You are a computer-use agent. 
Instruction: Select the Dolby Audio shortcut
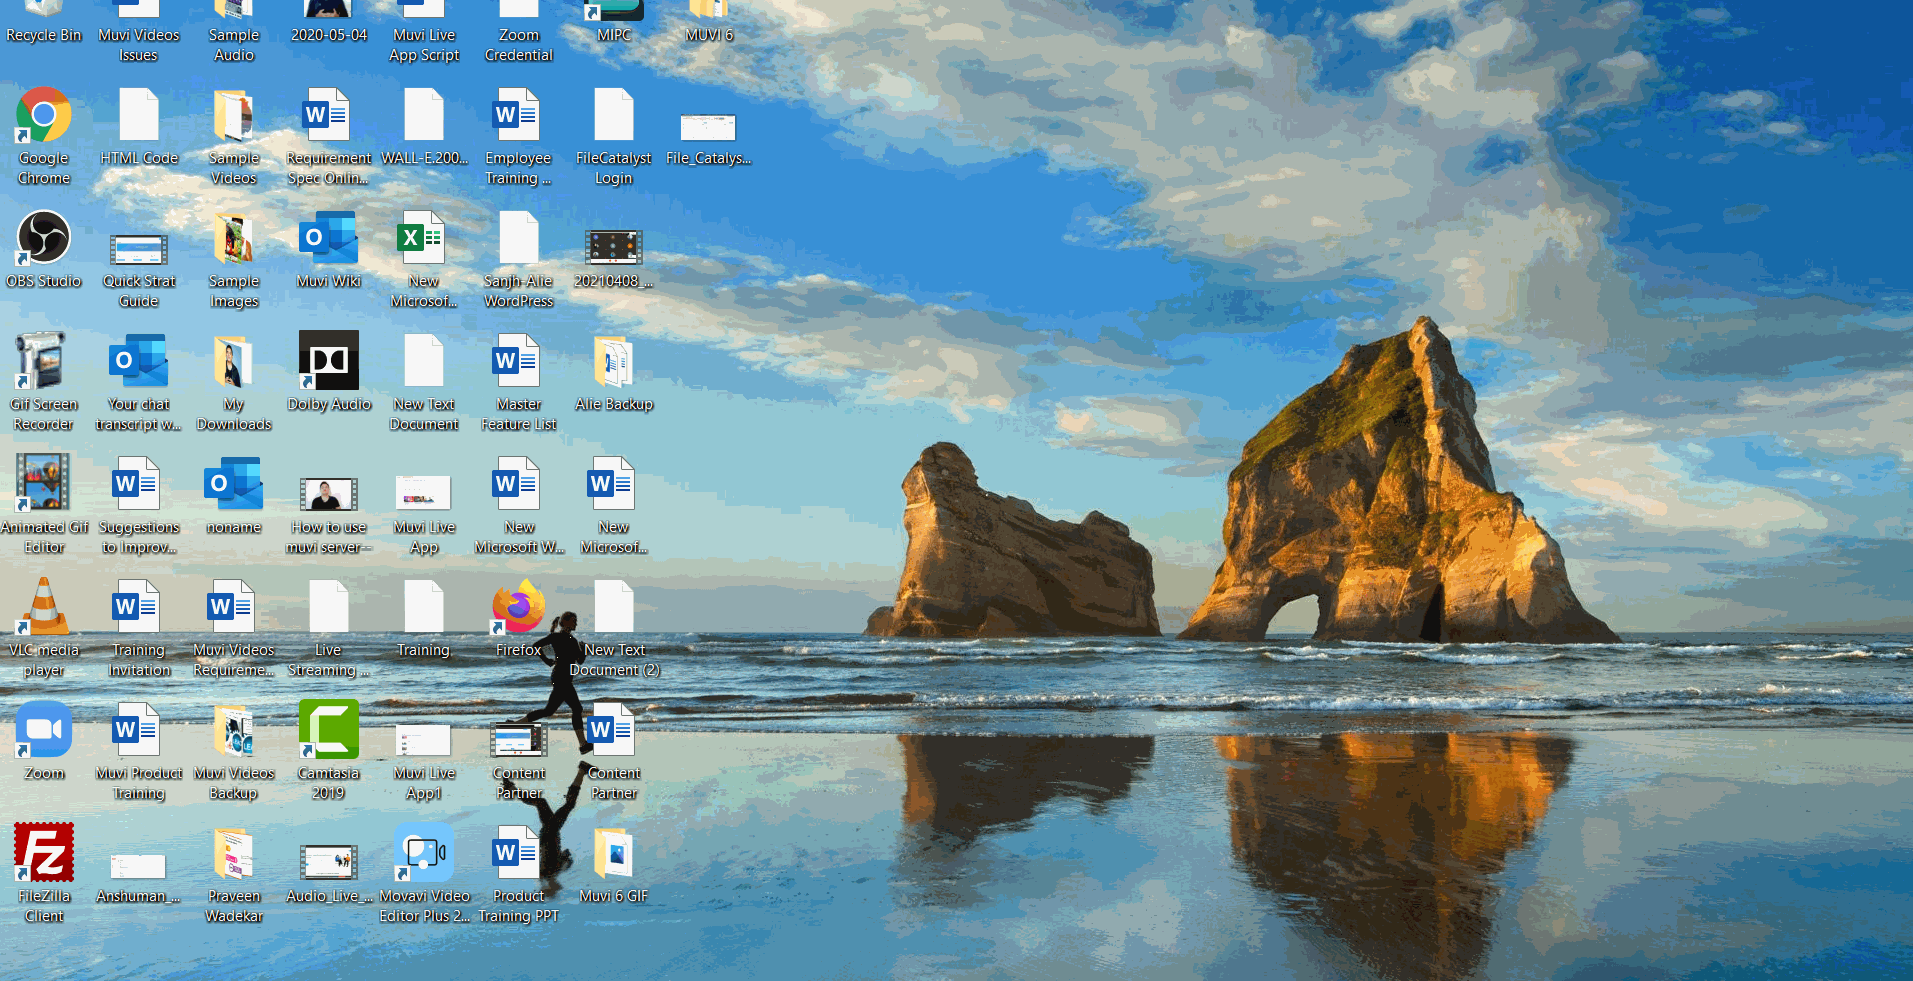coord(329,372)
